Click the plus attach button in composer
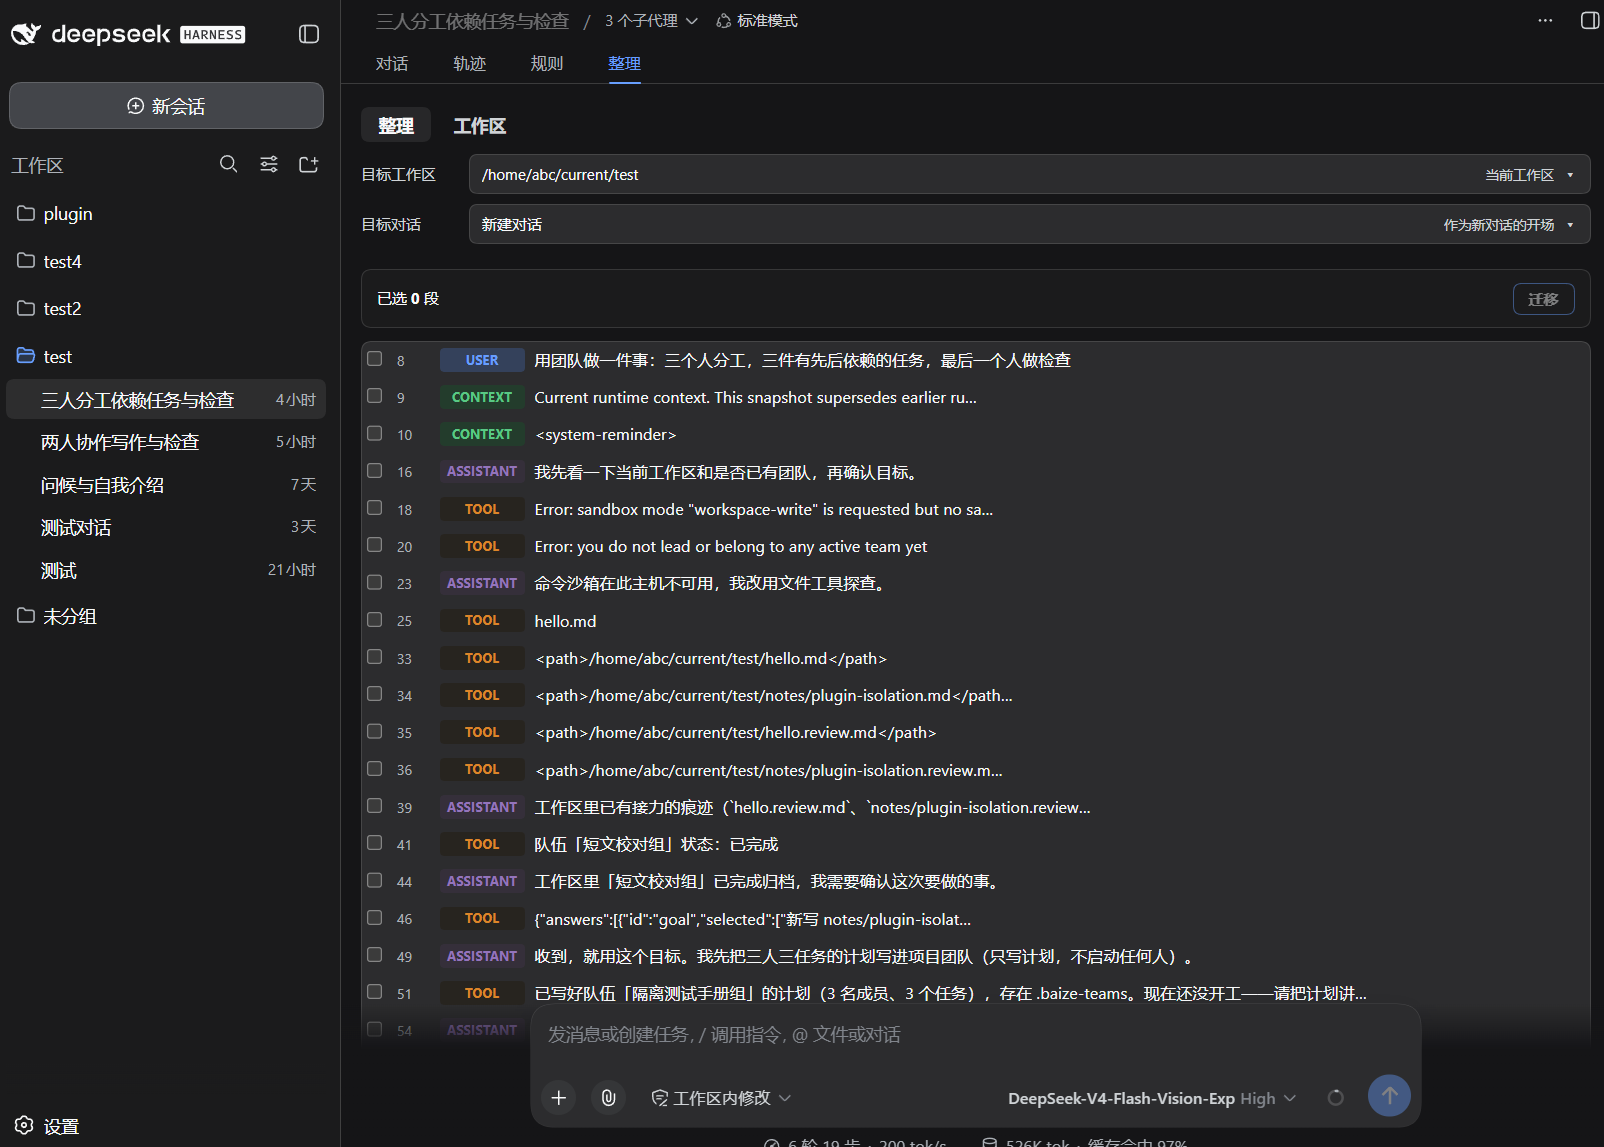The height and width of the screenshot is (1147, 1604). pos(559,1097)
